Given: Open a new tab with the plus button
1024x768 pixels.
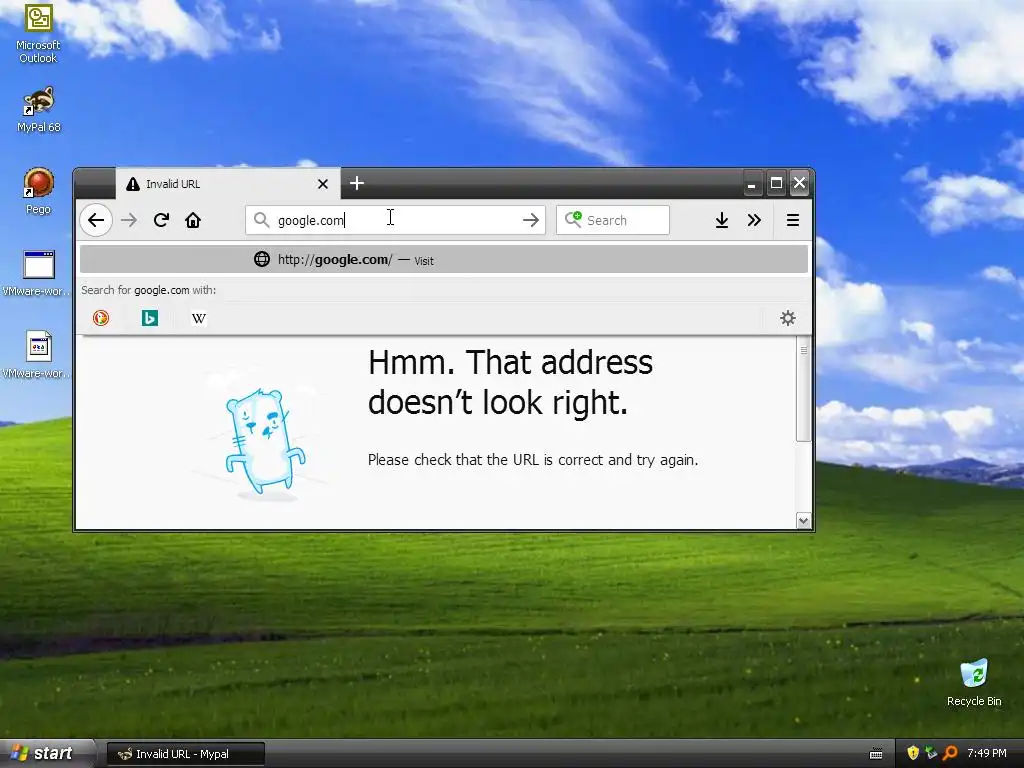Looking at the screenshot, I should 357,184.
